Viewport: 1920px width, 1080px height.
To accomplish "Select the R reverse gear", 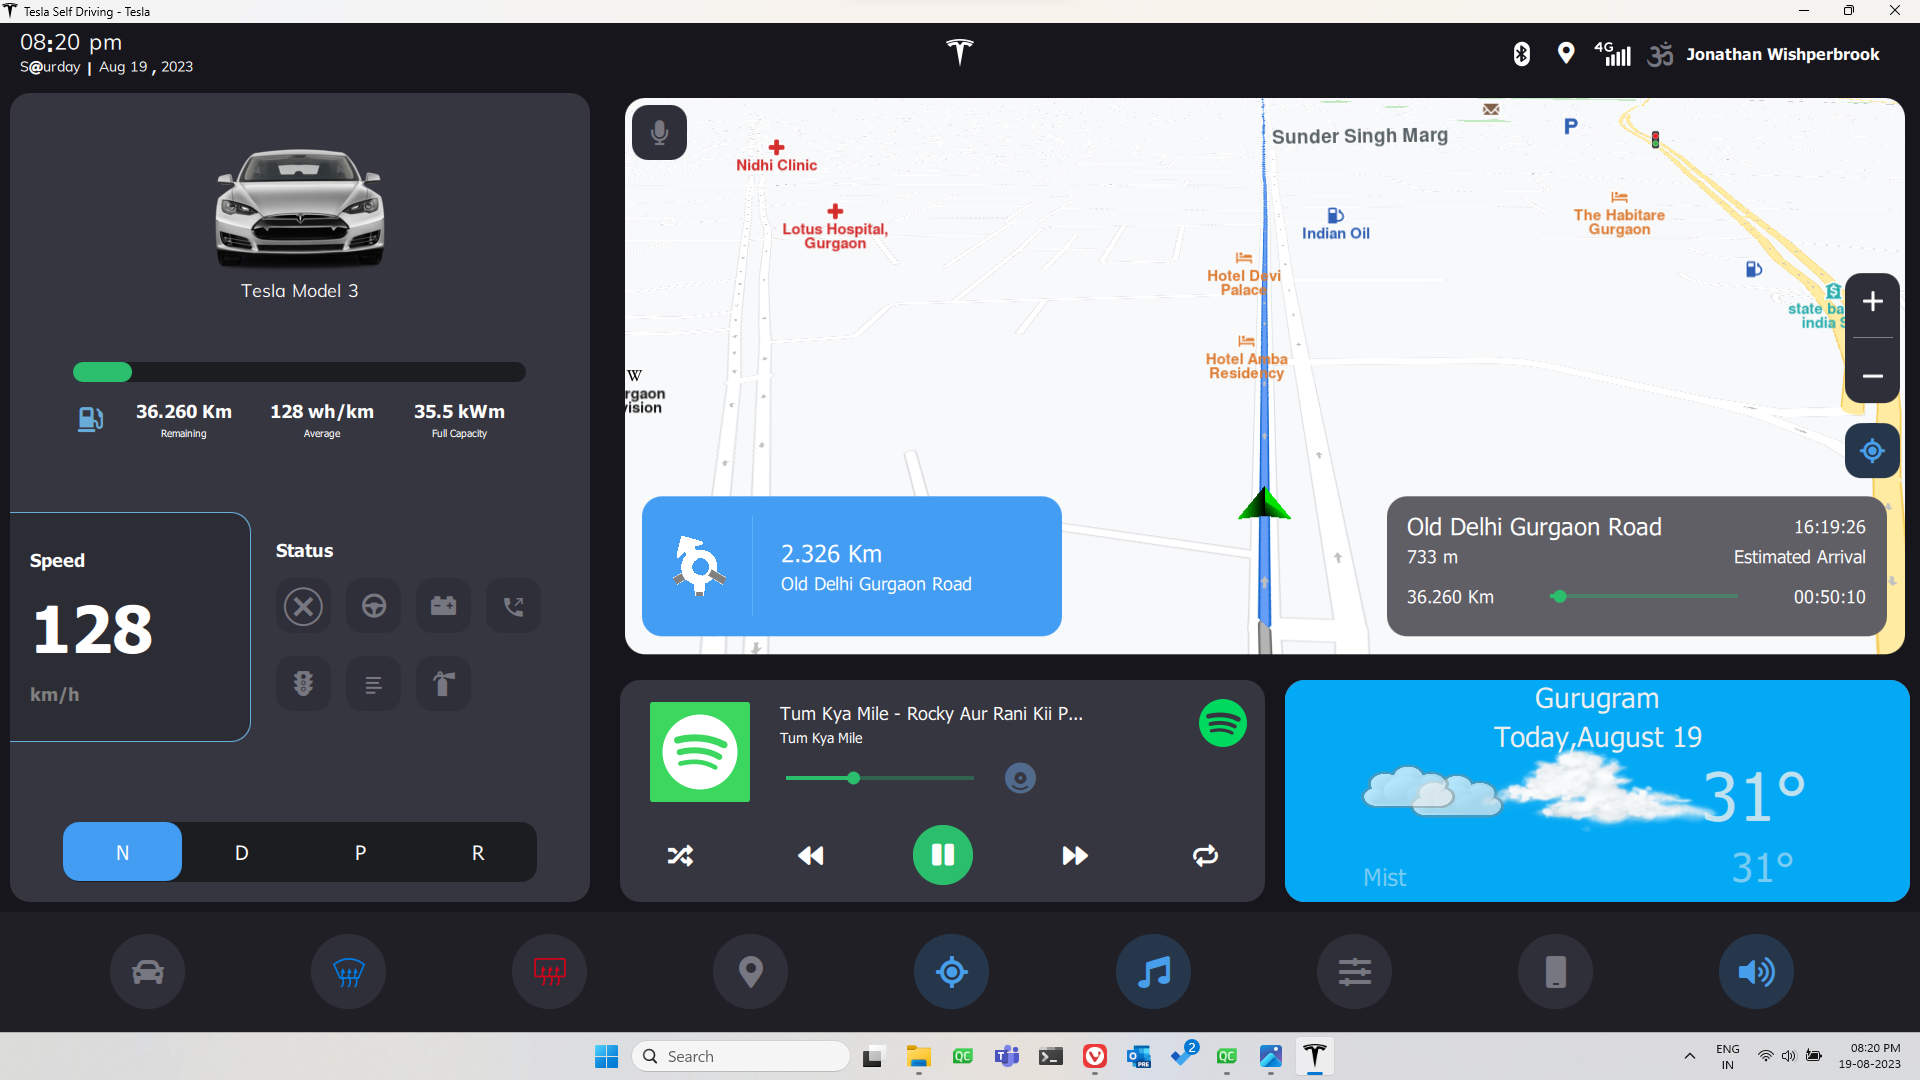I will pos(478,853).
